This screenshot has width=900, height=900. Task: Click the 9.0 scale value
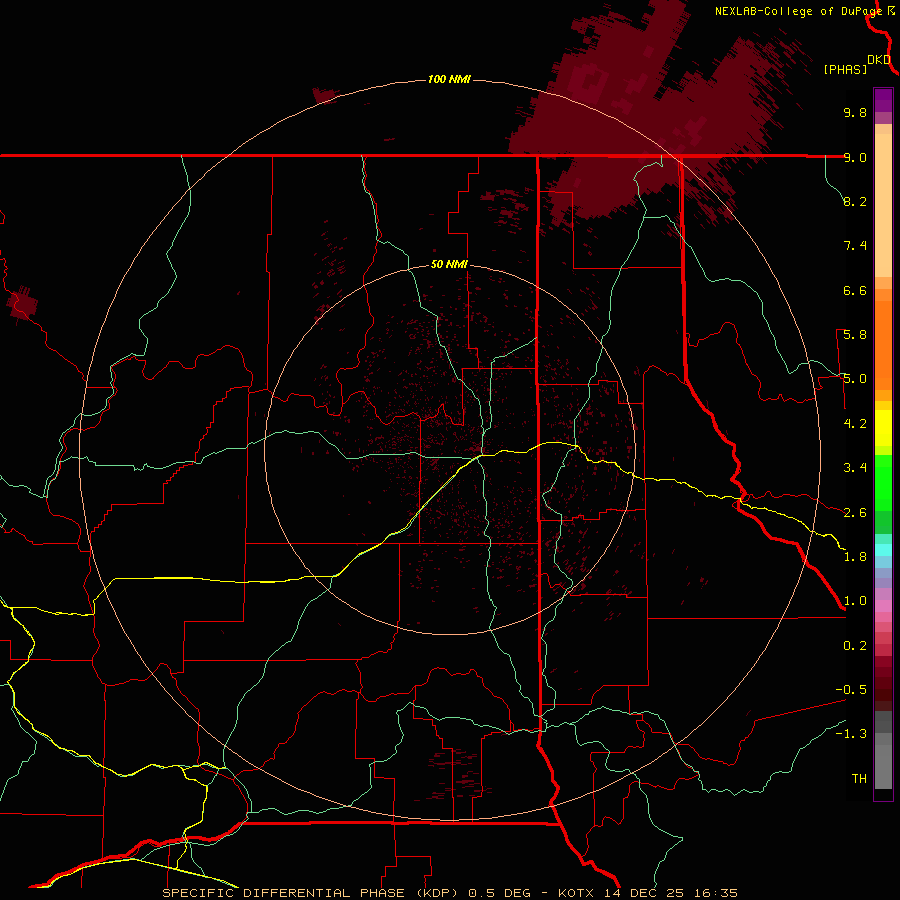pos(855,157)
